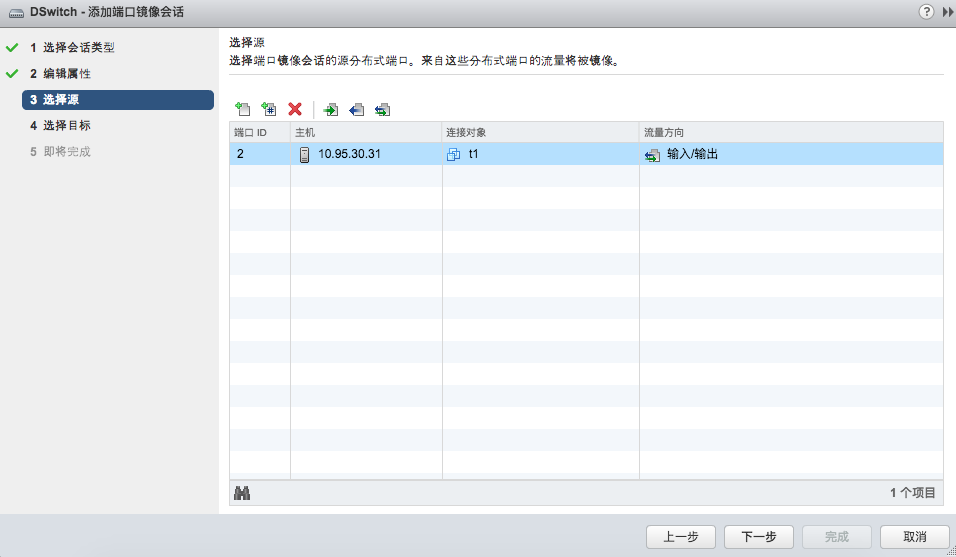Set traffic direction to ingress/egress icon

point(382,110)
